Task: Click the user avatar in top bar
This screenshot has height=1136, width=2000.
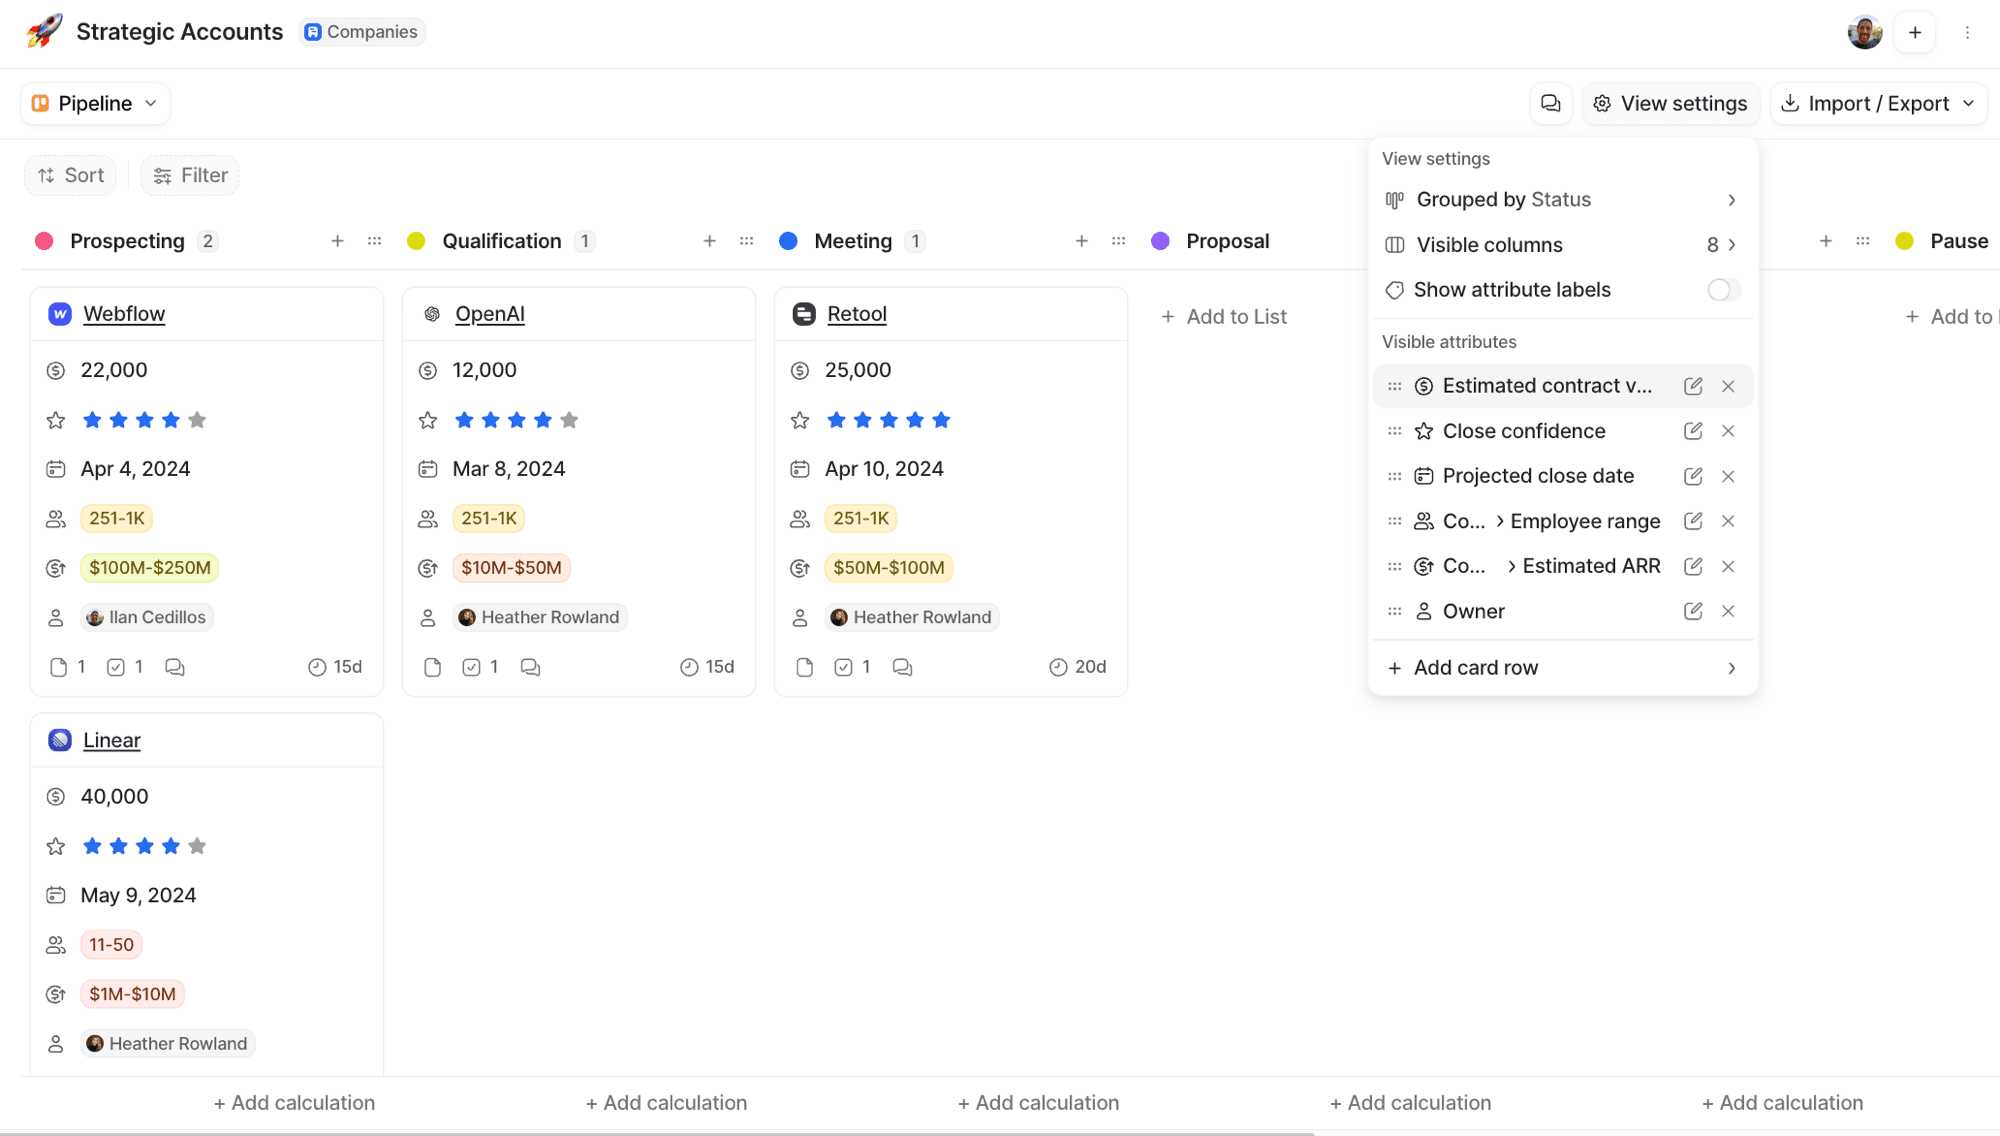Action: pyautogui.click(x=1865, y=32)
